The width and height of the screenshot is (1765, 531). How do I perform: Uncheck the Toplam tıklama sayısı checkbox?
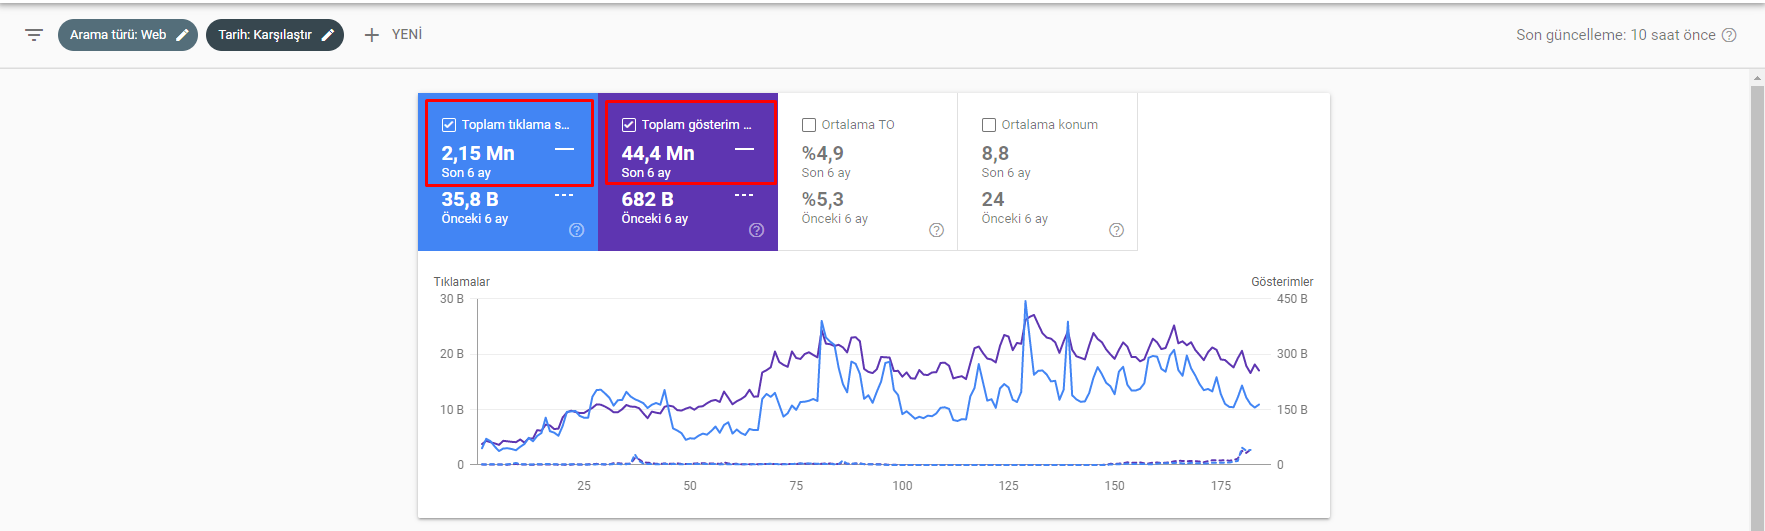pyautogui.click(x=449, y=125)
